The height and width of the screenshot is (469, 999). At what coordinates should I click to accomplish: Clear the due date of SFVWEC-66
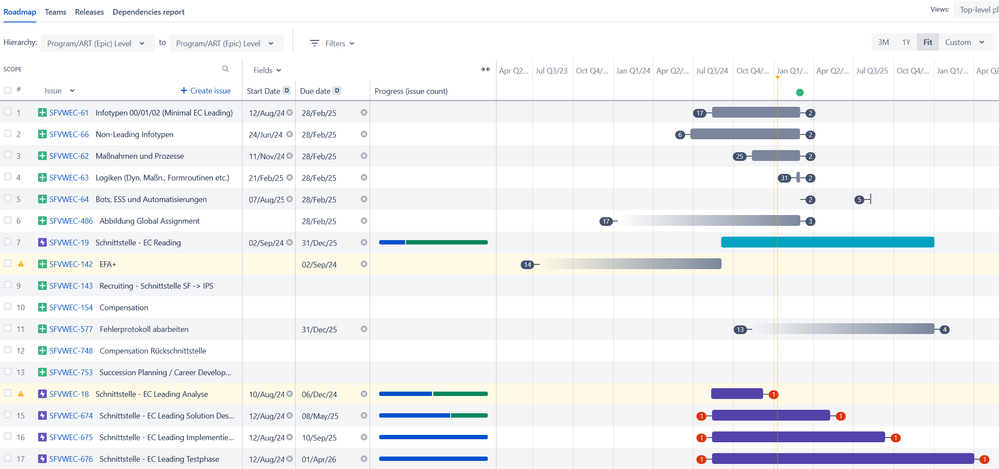point(364,134)
